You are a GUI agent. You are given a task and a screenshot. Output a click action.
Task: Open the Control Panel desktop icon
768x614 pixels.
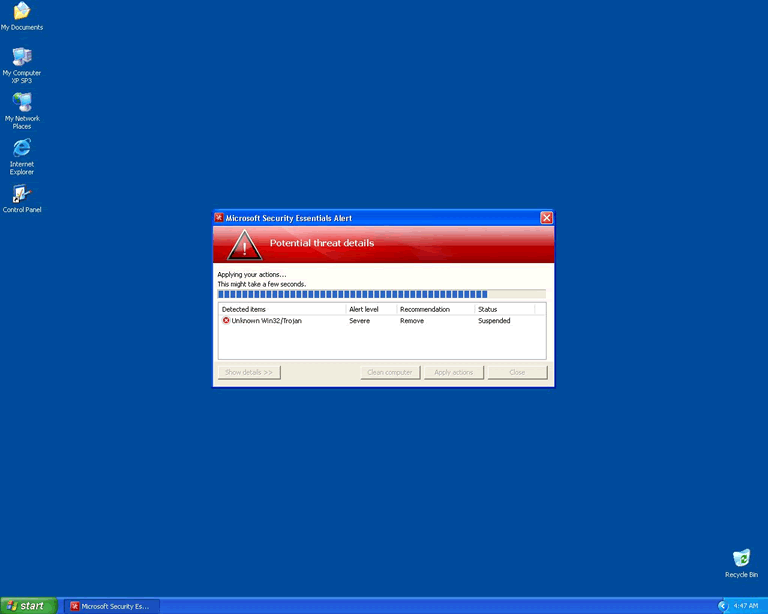pyautogui.click(x=21, y=194)
